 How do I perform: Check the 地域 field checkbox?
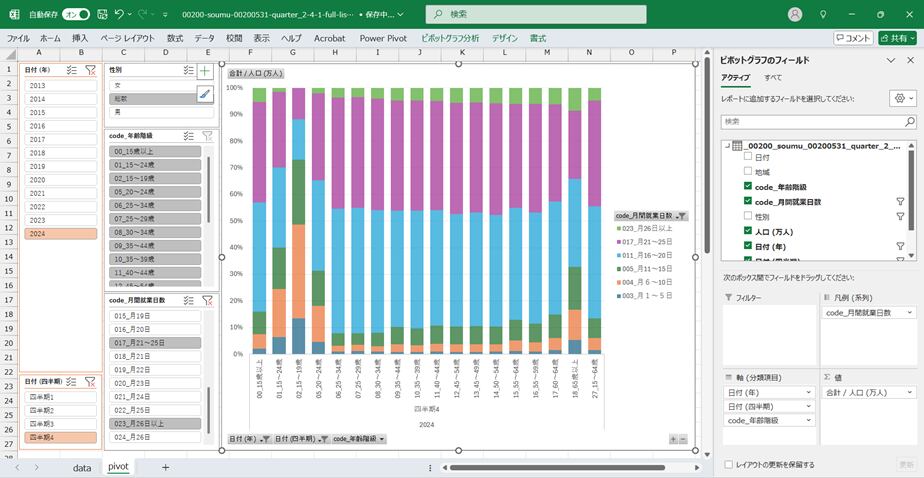click(748, 172)
